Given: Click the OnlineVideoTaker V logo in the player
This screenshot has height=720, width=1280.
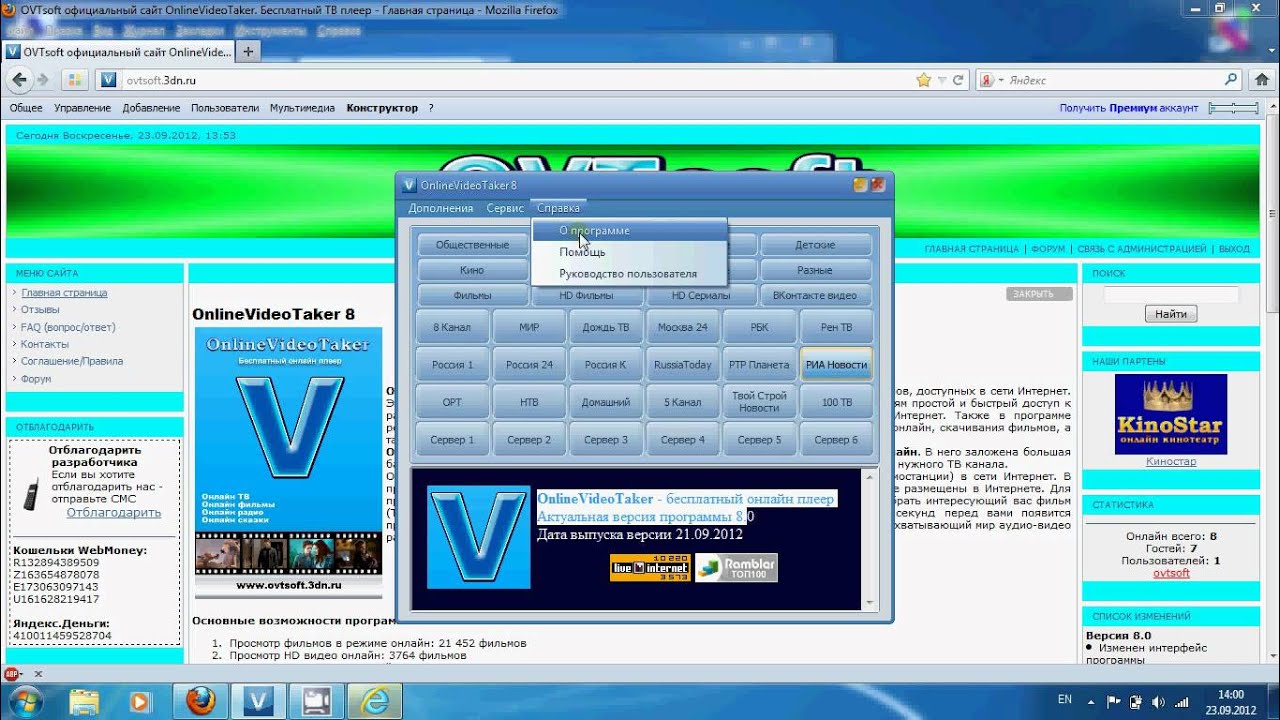Looking at the screenshot, I should (x=479, y=537).
